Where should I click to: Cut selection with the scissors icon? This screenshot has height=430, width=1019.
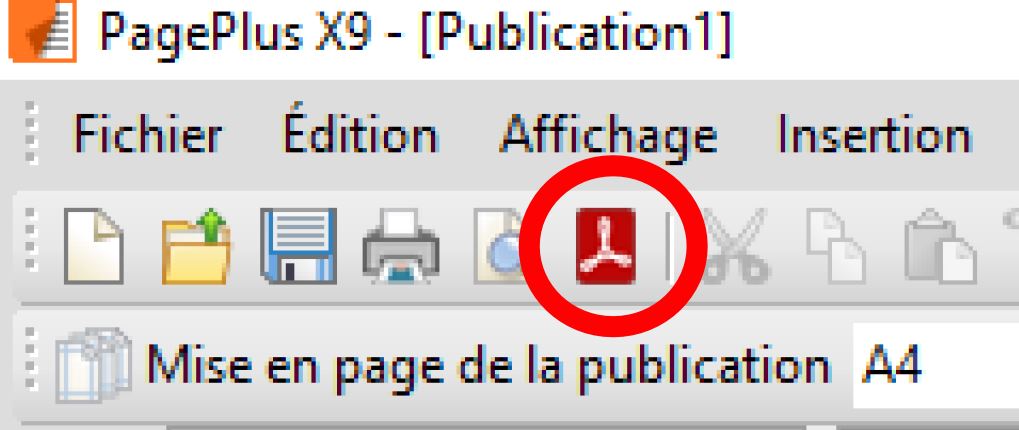[x=734, y=246]
